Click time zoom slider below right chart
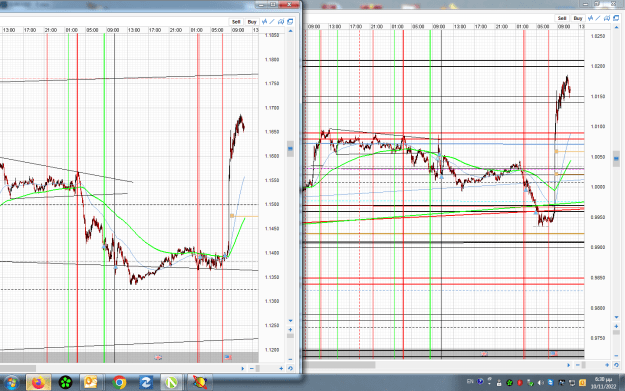Image resolution: width=625 pixels, height=391 pixels. click(584, 365)
